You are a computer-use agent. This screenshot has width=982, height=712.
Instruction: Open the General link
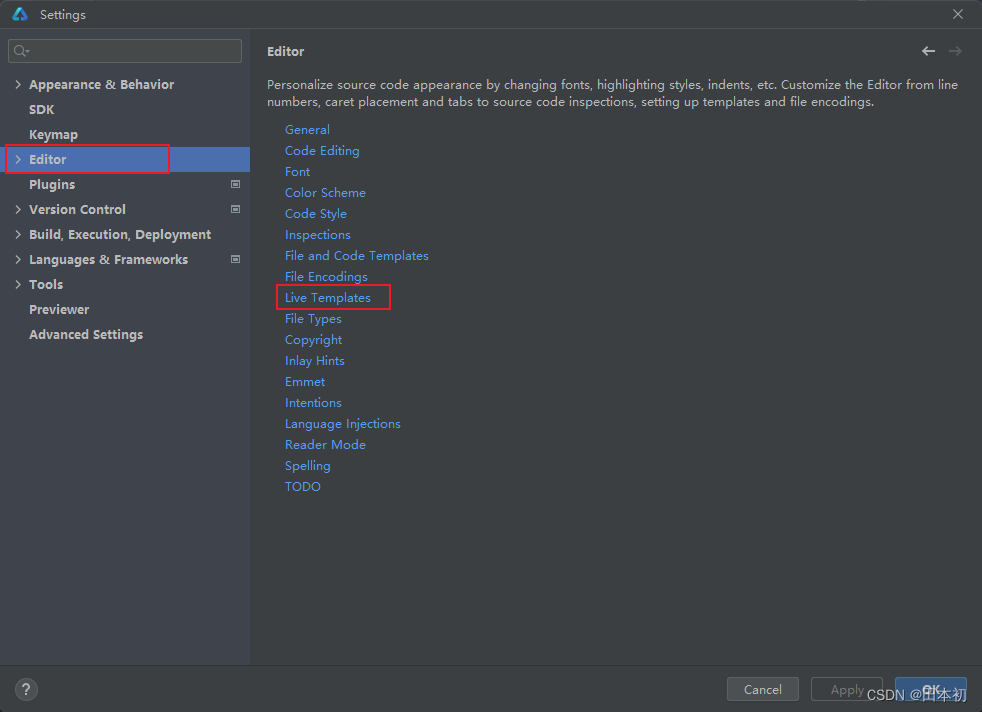tap(307, 130)
